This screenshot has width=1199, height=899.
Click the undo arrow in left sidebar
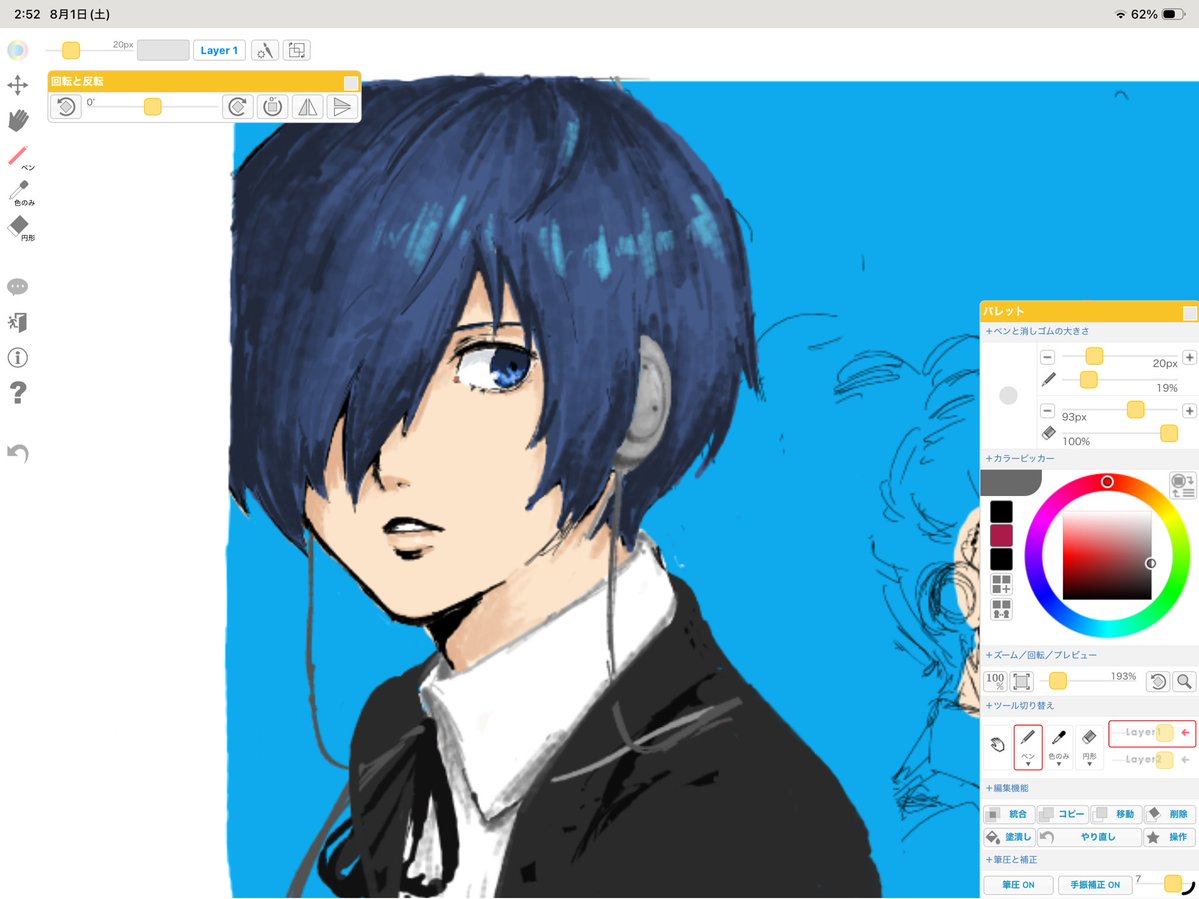[x=18, y=453]
